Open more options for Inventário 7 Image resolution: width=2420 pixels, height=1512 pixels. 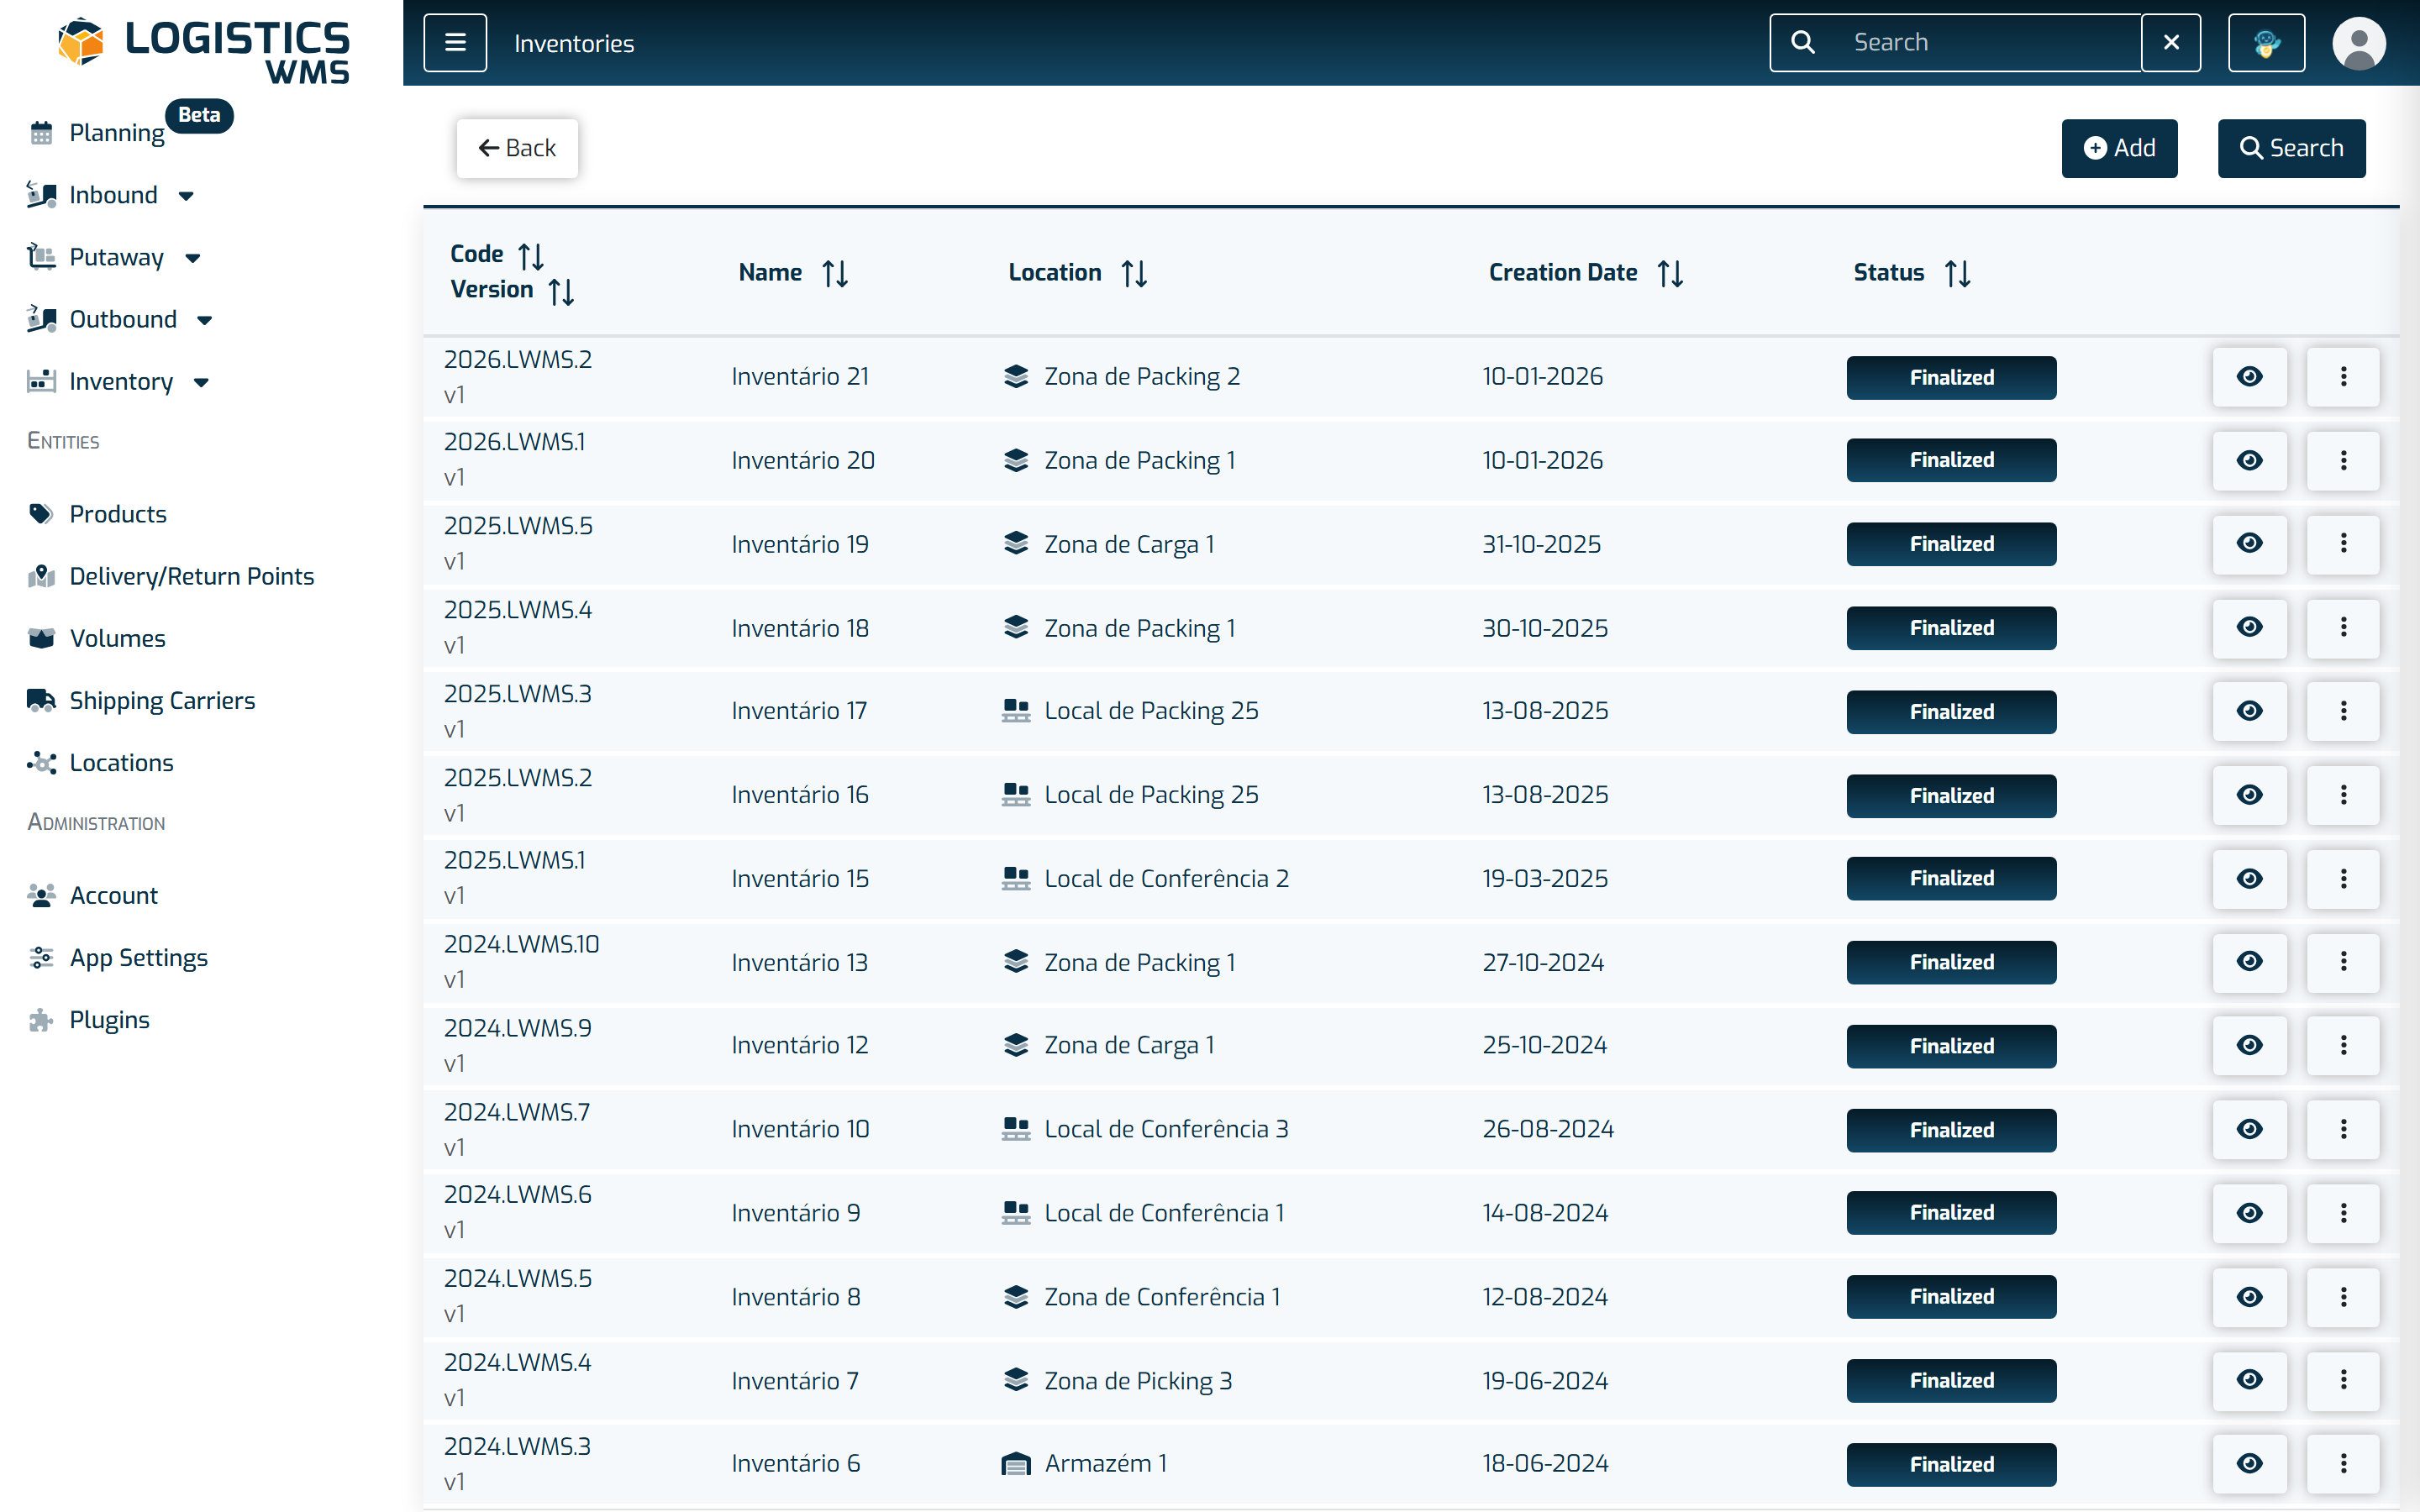[2343, 1380]
